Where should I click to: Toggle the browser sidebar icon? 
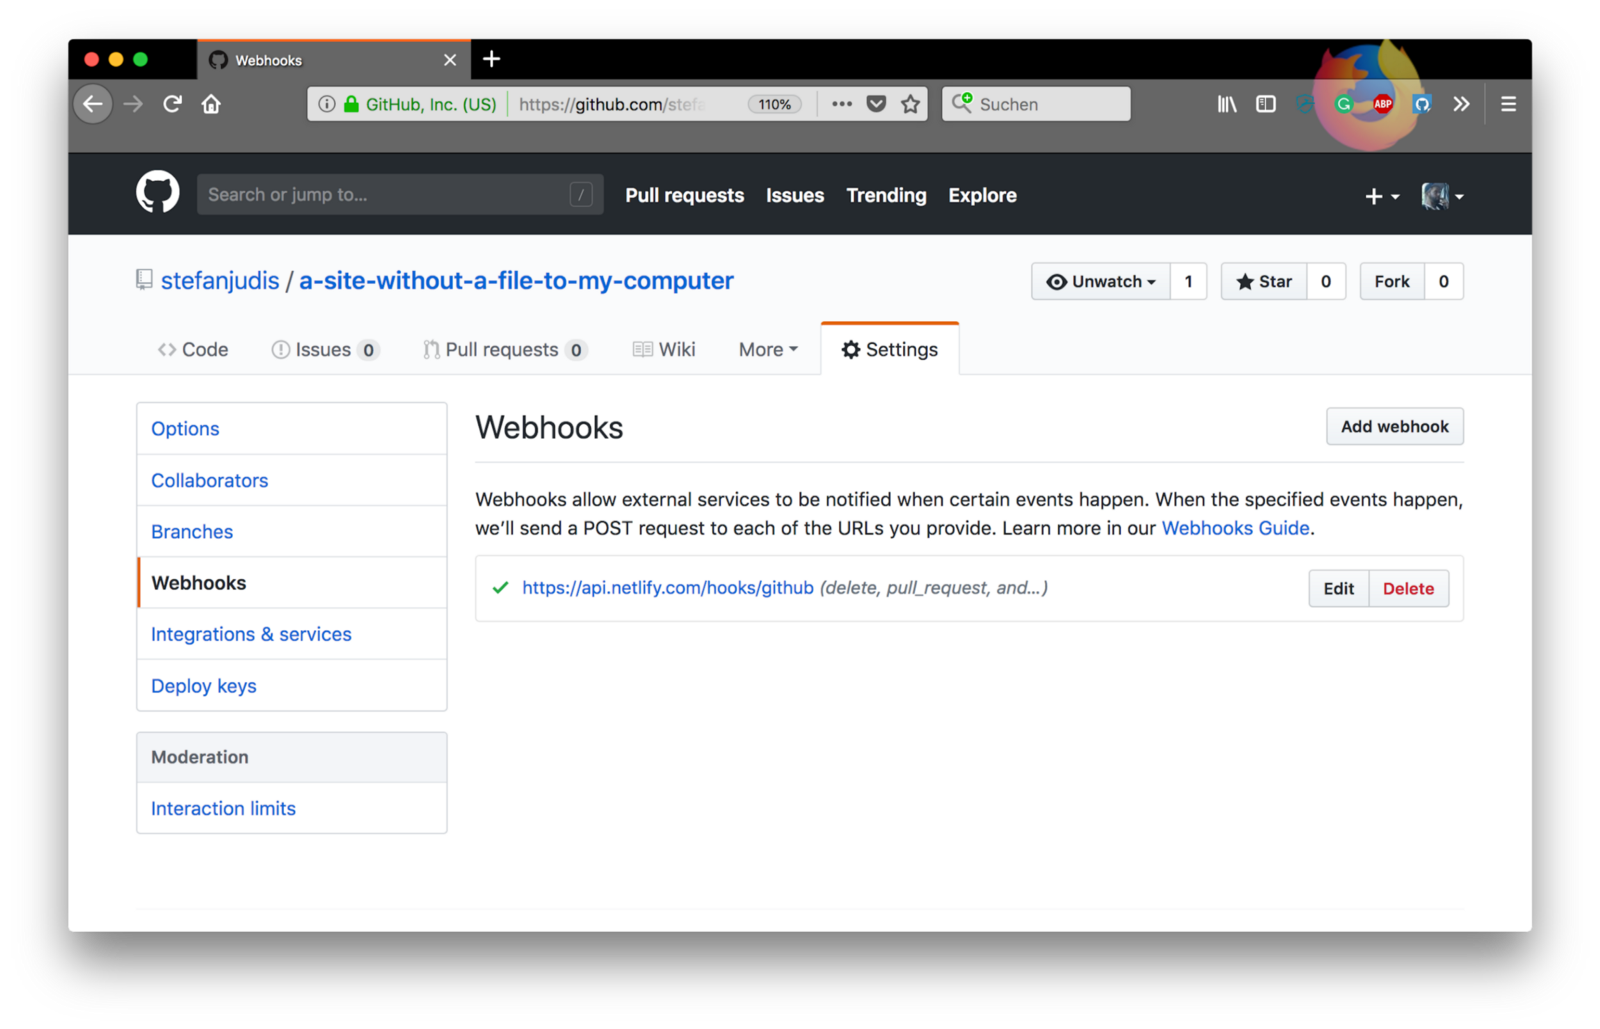pos(1266,104)
